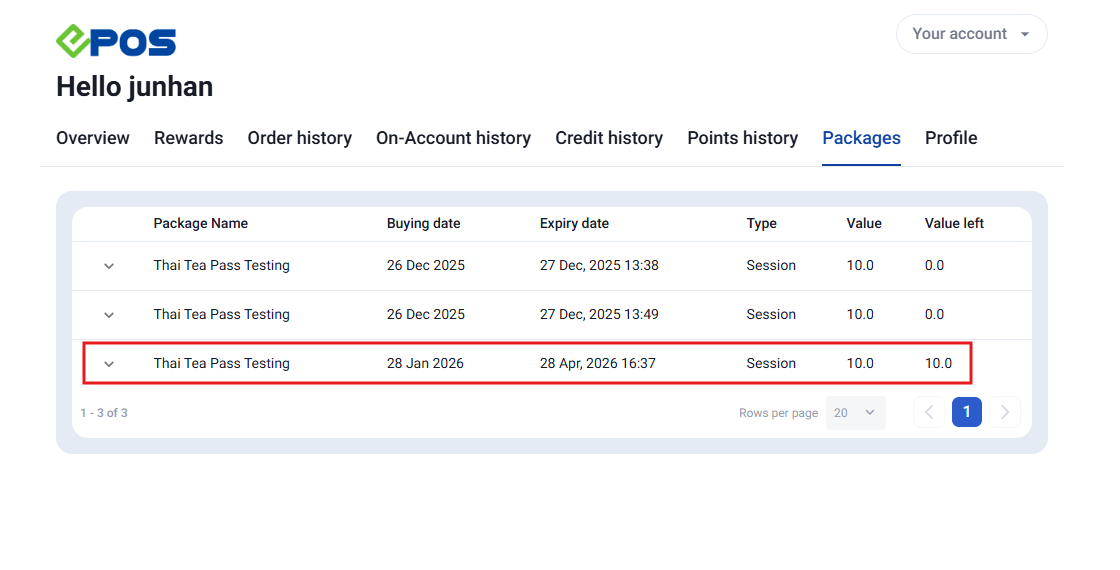The image size is (1120, 570).
Task: Open the Rows per page dropdown
Action: click(855, 413)
